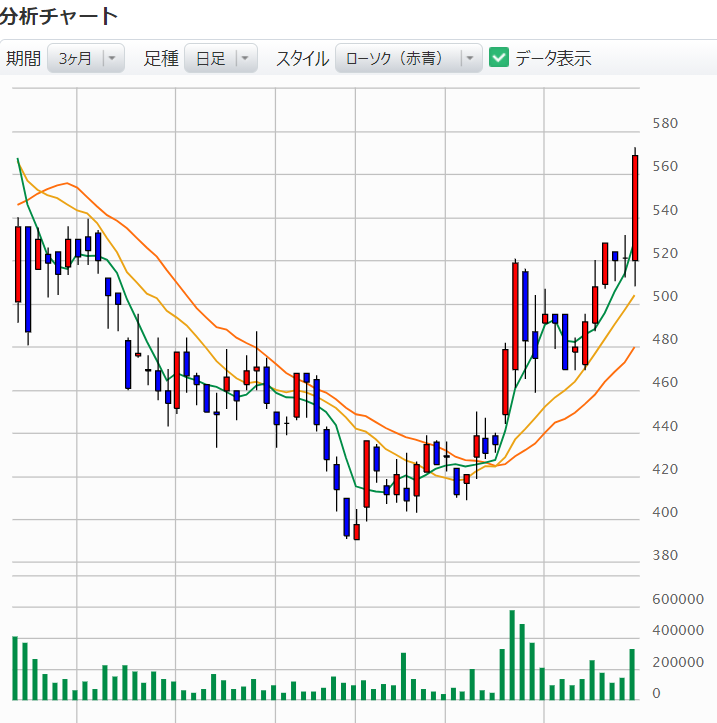Click the スタイル label
Viewport: 717px width, 723px height.
click(302, 59)
